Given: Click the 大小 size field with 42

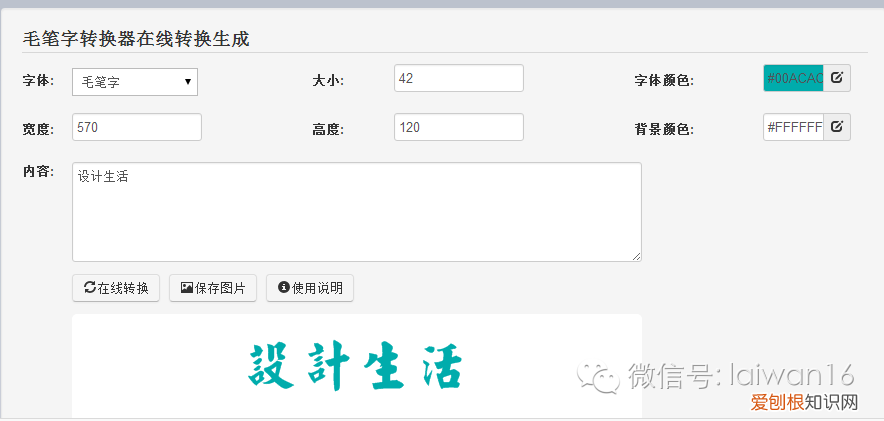Looking at the screenshot, I should point(459,78).
